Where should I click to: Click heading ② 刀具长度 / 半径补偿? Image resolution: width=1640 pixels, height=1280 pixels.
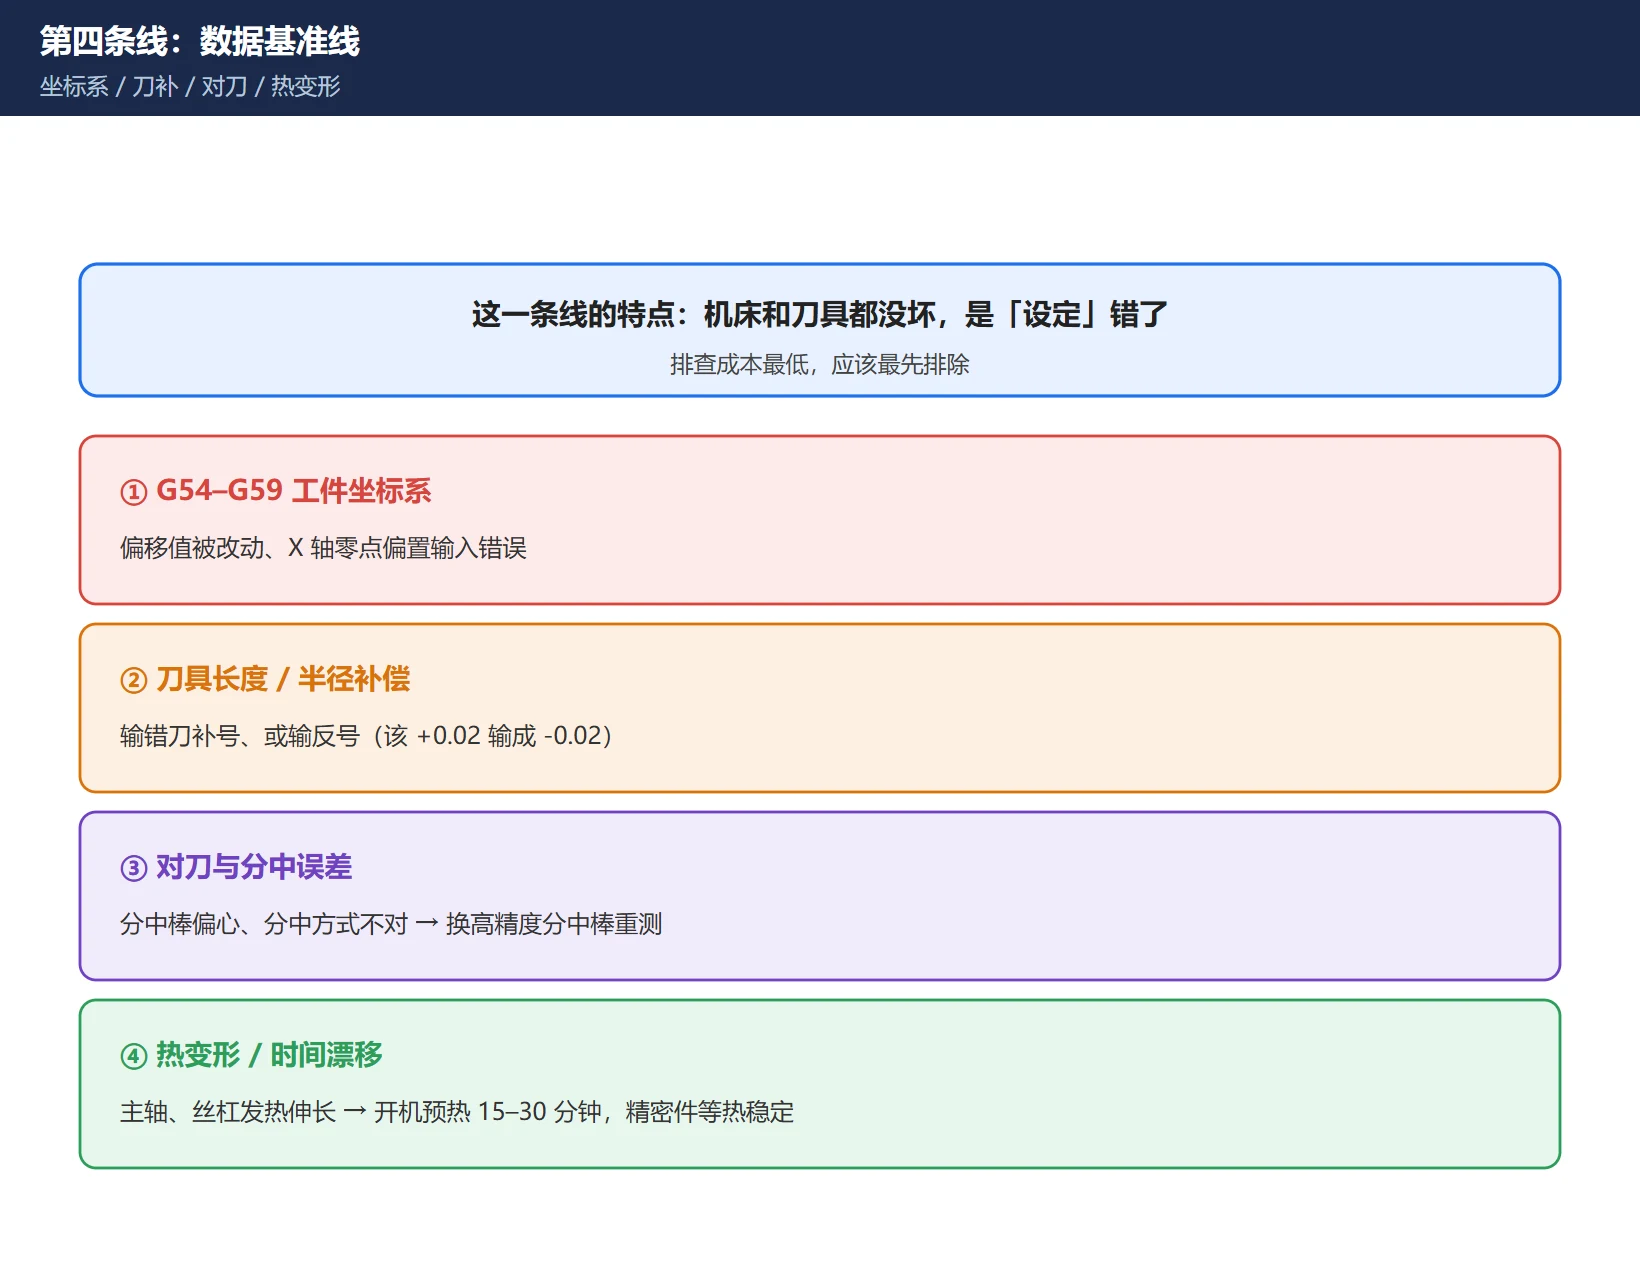tap(265, 679)
